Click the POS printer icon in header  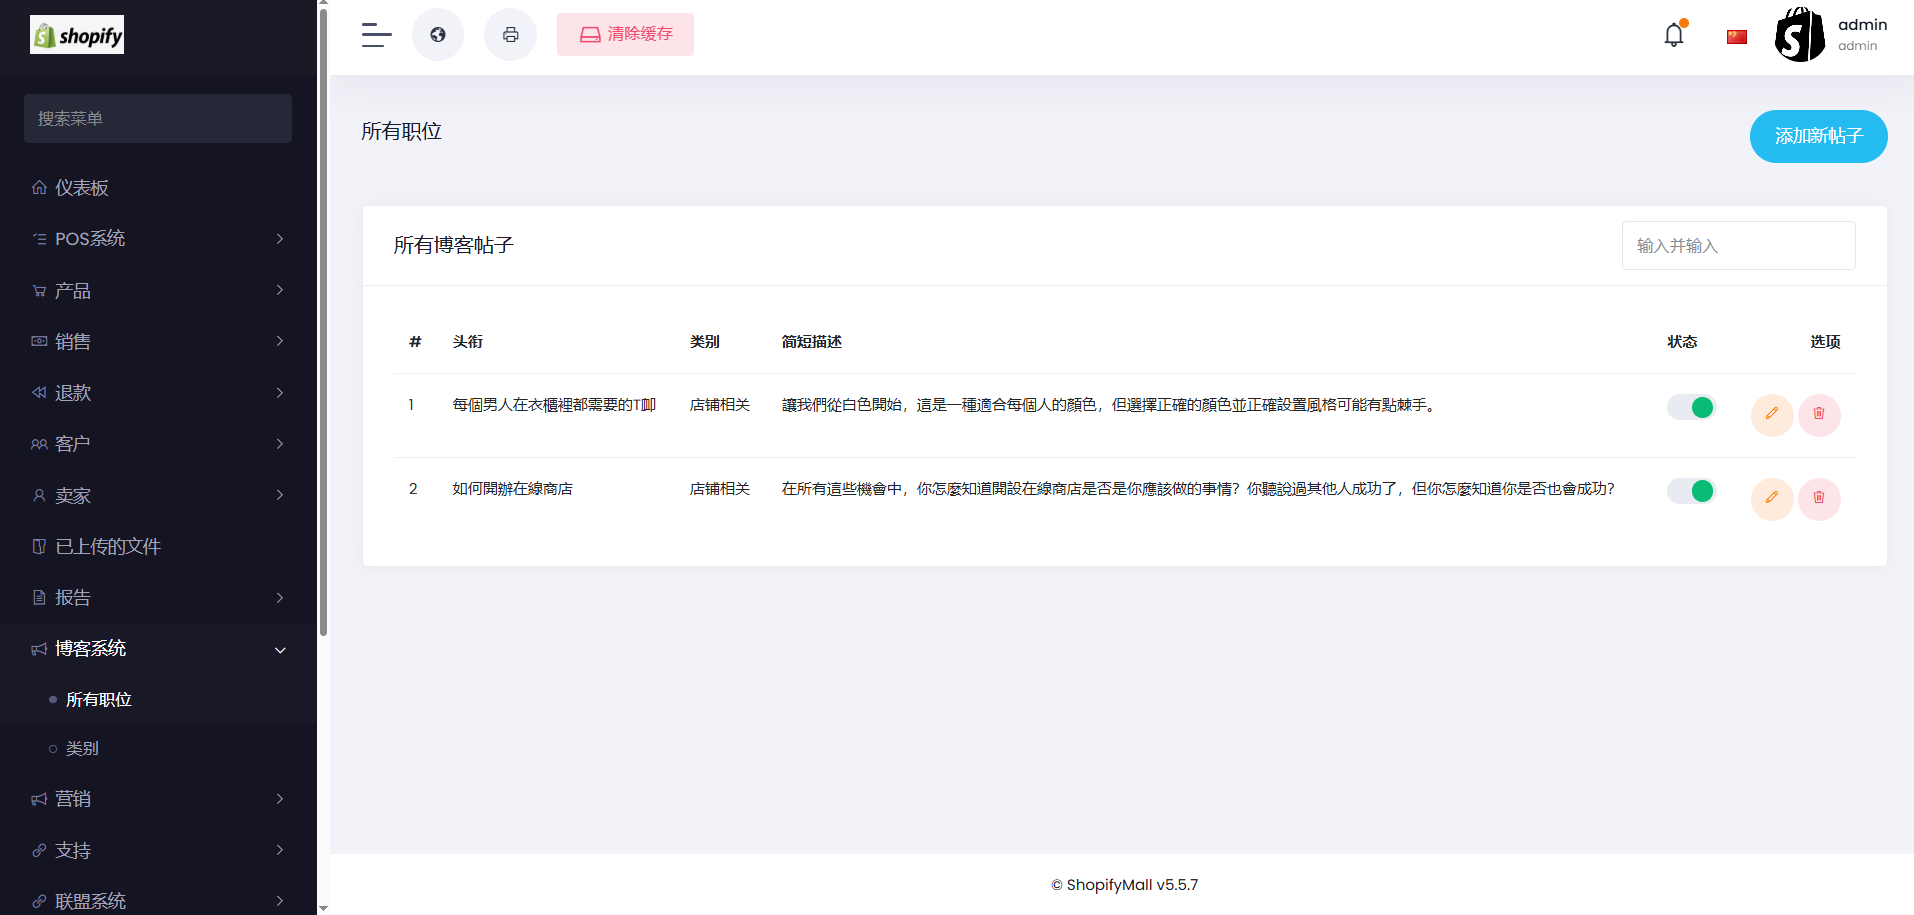click(x=510, y=35)
